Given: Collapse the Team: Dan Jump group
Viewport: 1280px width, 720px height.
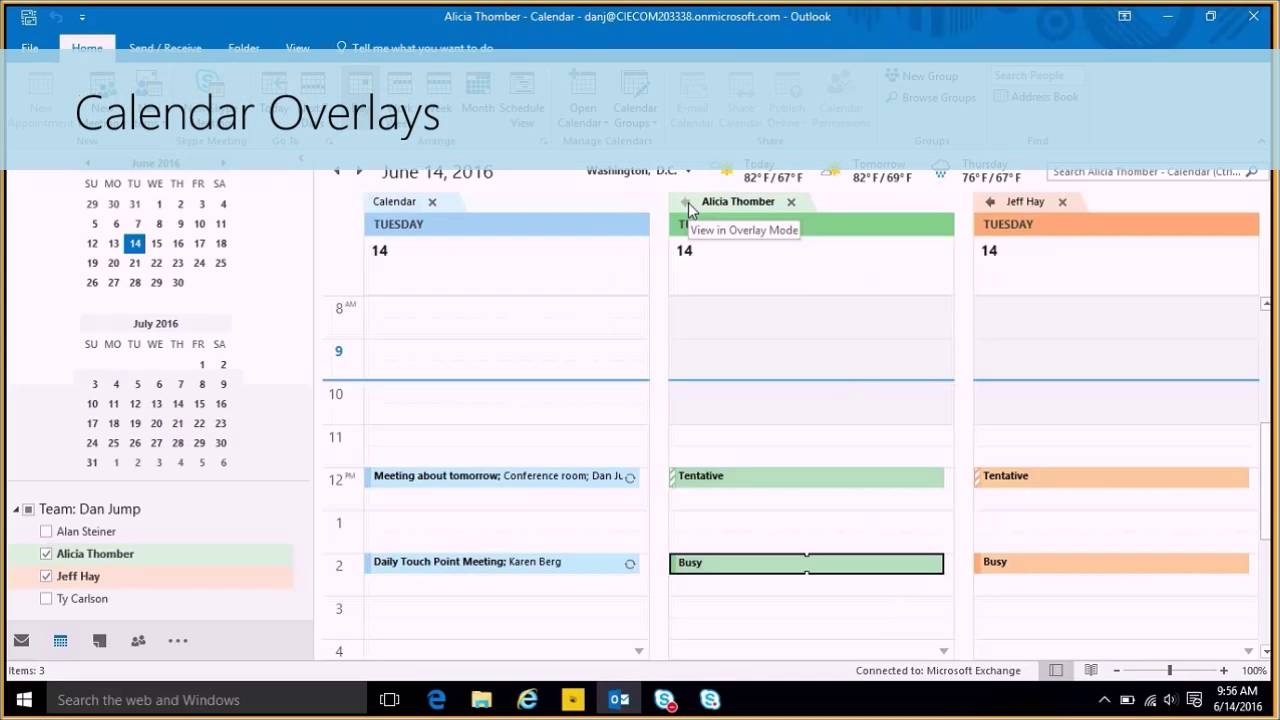Looking at the screenshot, I should coord(16,510).
